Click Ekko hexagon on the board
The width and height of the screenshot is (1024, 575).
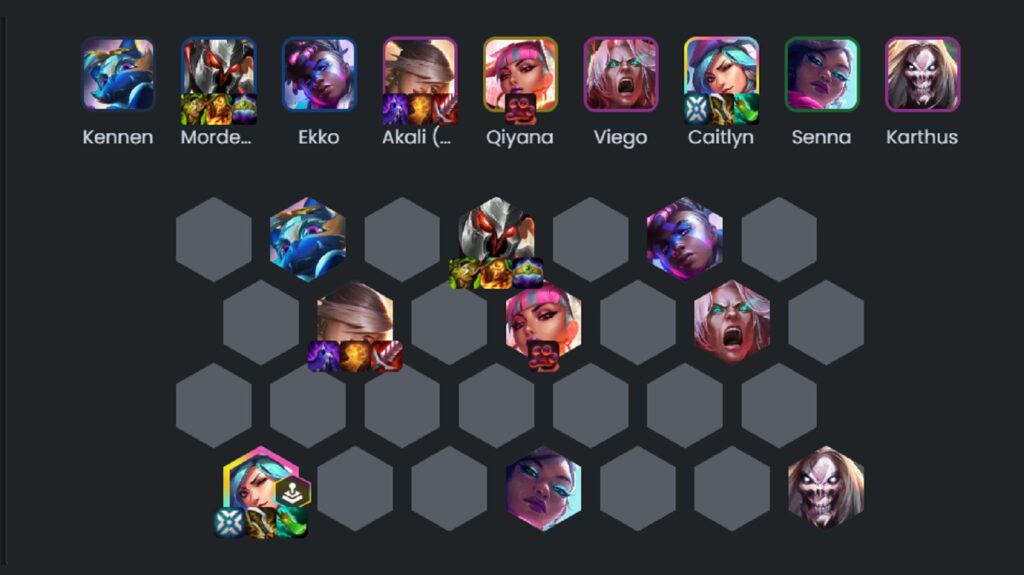684,239
